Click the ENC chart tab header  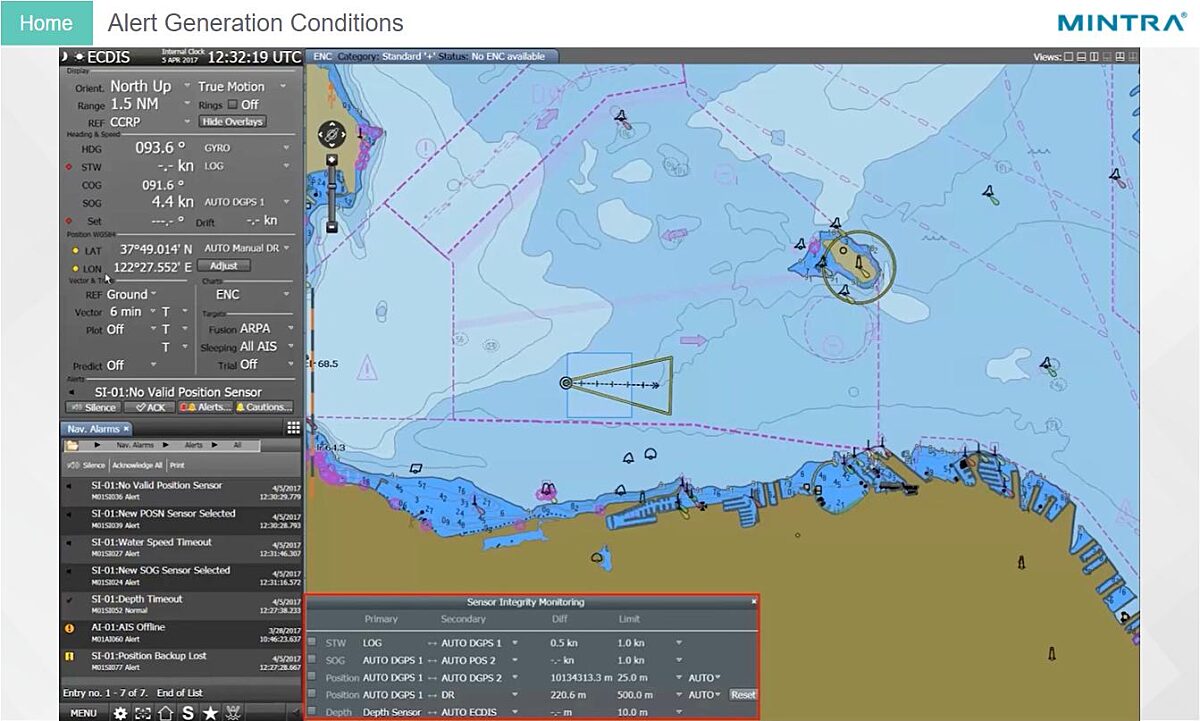click(432, 57)
